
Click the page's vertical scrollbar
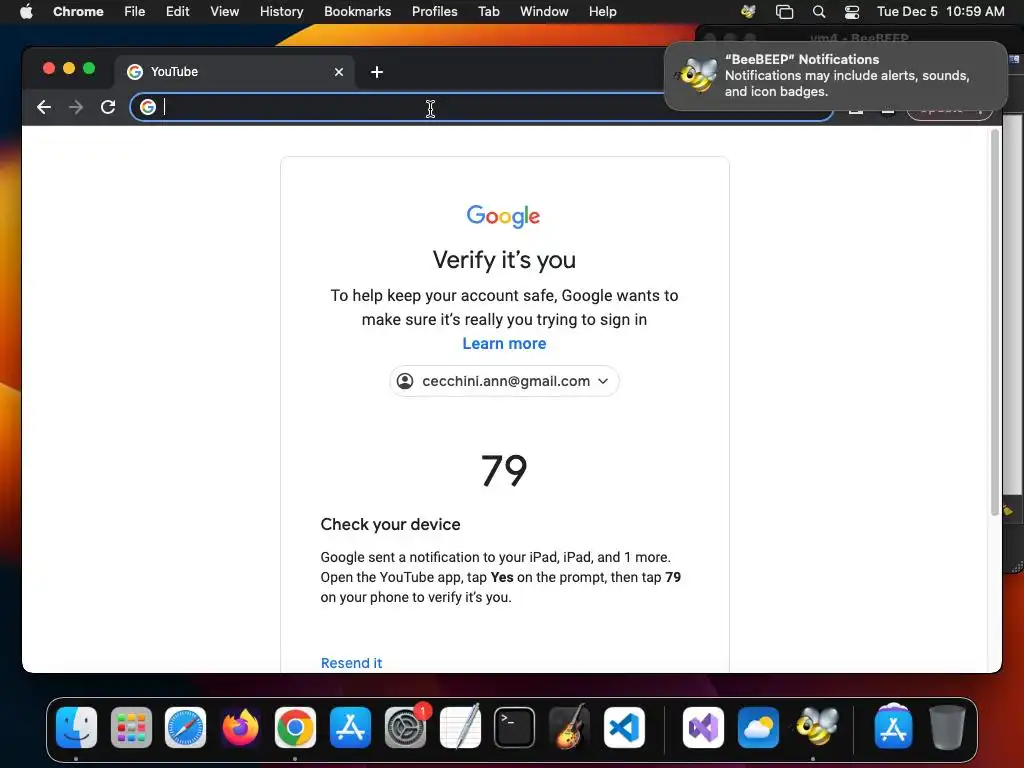click(995, 321)
